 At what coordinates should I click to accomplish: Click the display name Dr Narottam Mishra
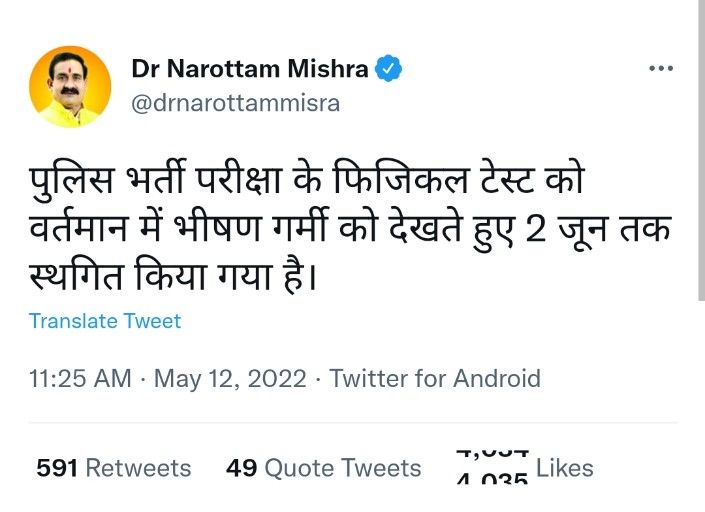click(250, 69)
